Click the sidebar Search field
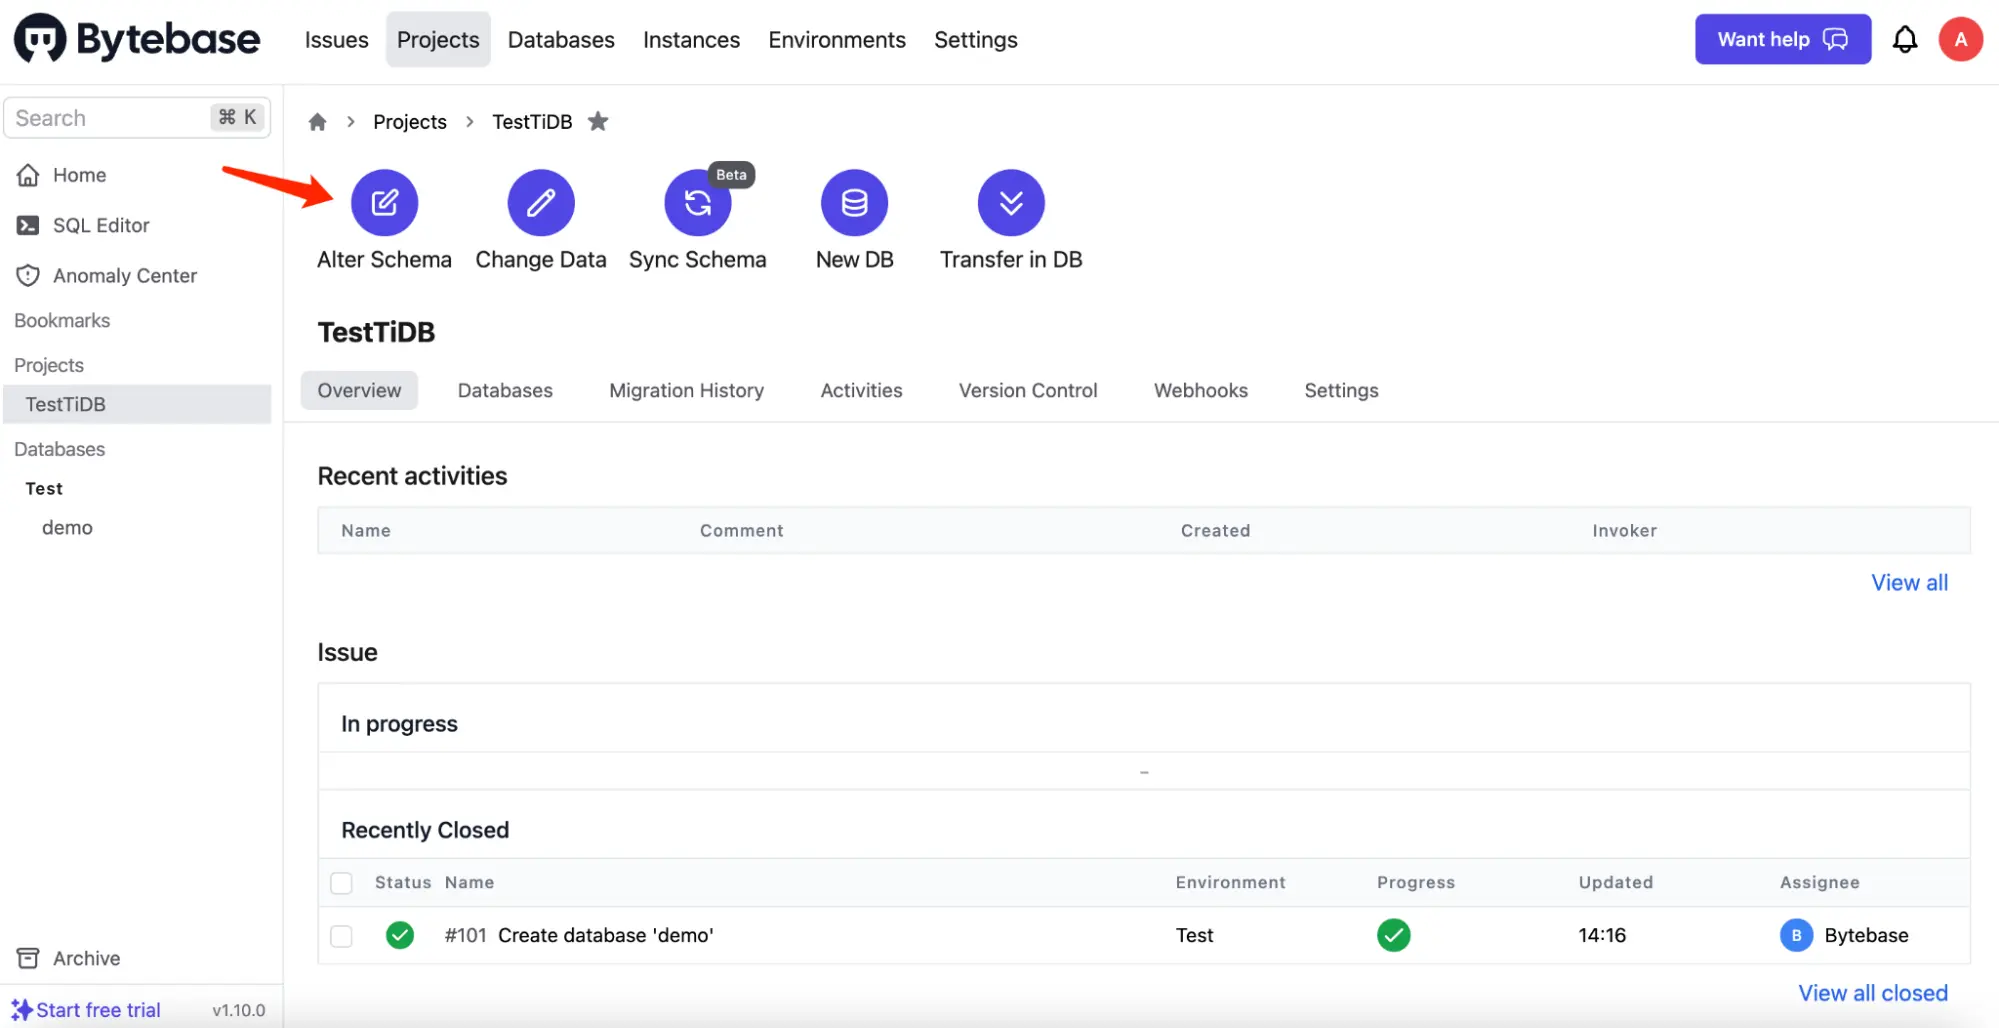The width and height of the screenshot is (1999, 1028). (137, 118)
